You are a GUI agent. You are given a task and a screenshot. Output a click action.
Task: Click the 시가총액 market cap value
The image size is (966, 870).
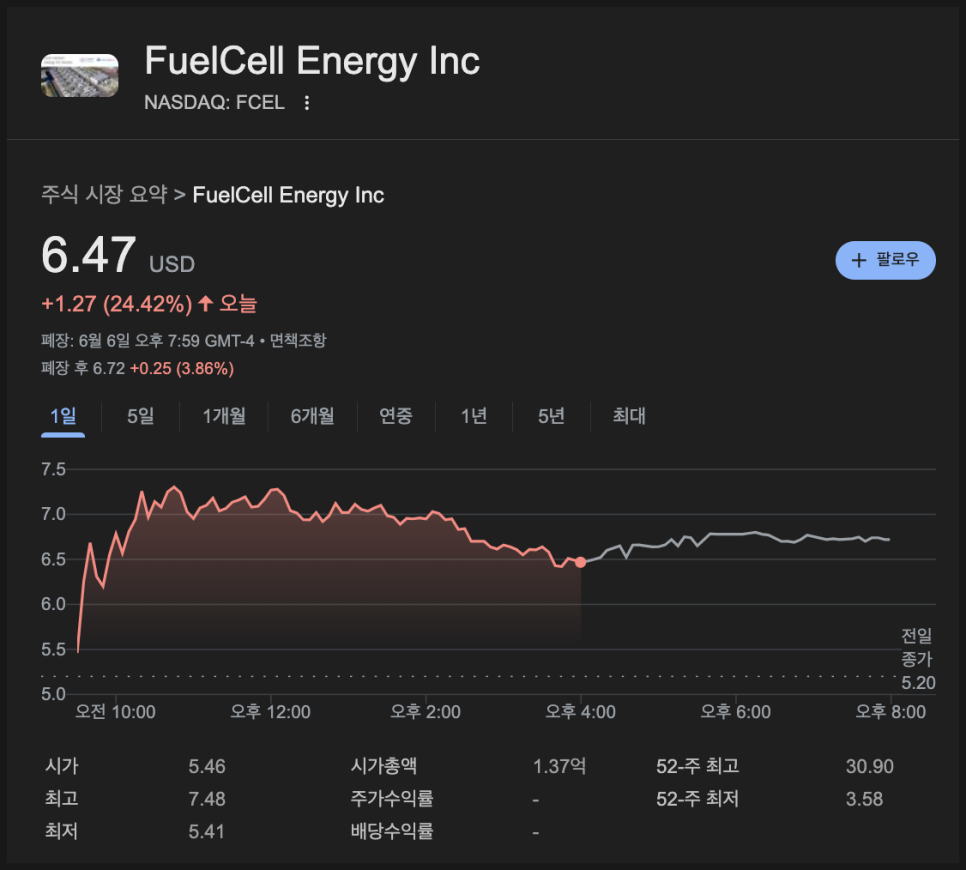pos(559,767)
